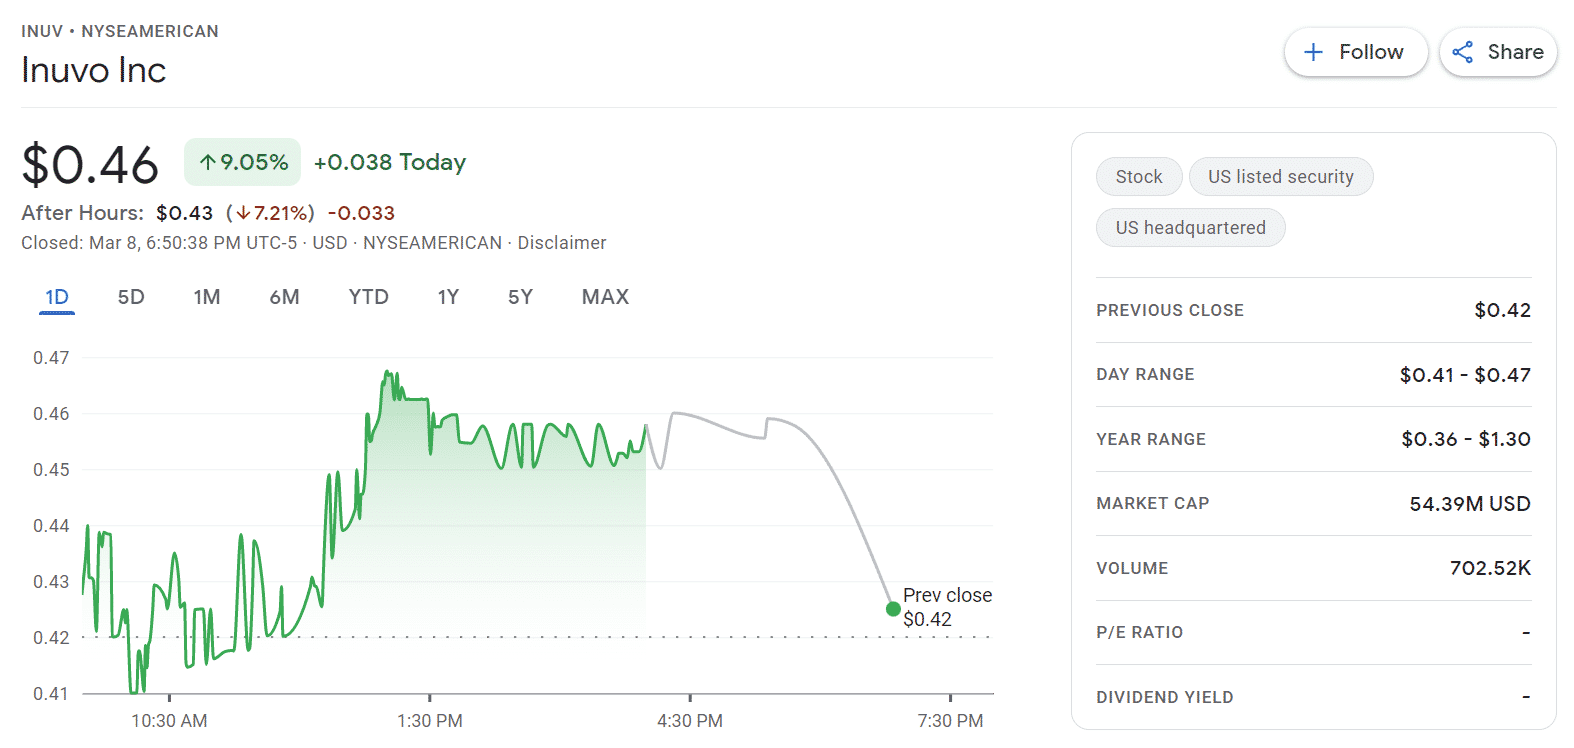This screenshot has height=748, width=1574.
Task: Click the 7:30 PM axis label
Action: pos(950,721)
